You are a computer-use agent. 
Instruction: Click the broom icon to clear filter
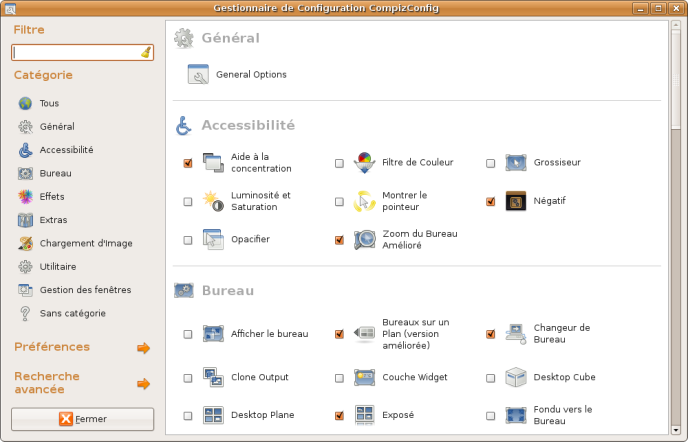tap(146, 52)
